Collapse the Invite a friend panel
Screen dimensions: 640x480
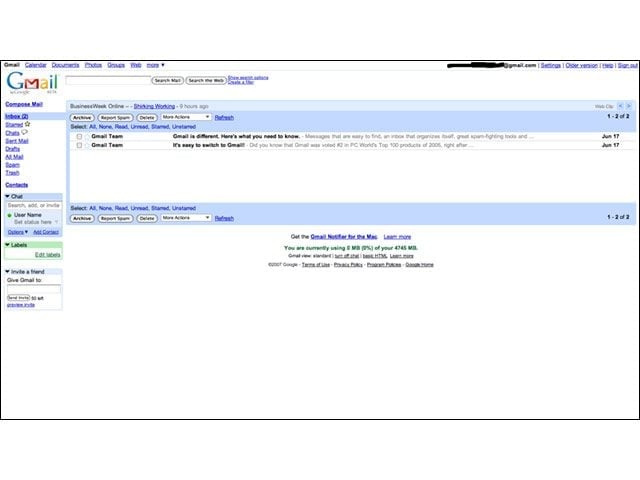7,271
